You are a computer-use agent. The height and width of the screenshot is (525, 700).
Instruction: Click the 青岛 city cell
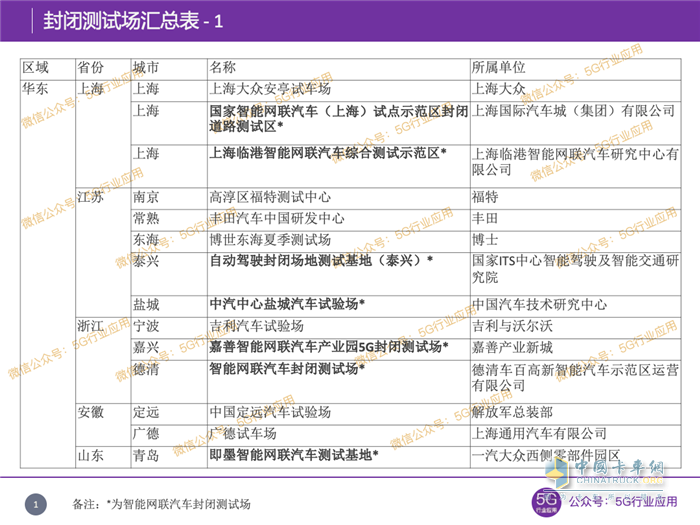click(169, 457)
